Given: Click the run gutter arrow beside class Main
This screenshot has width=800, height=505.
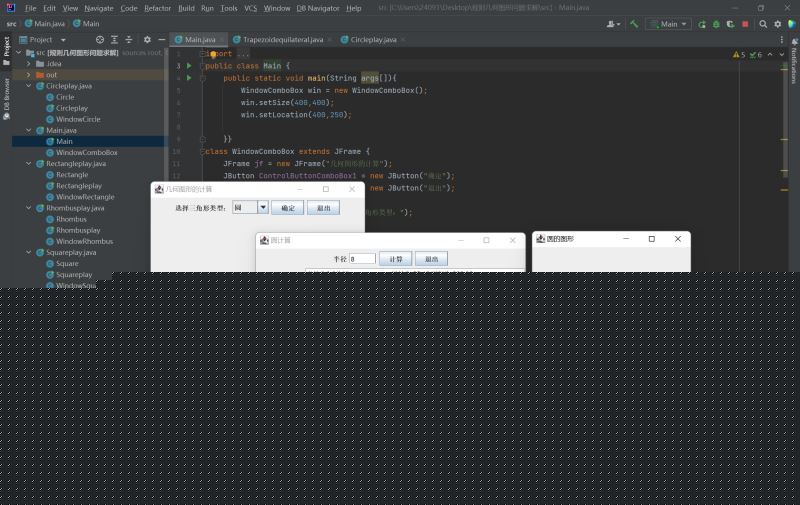Looking at the screenshot, I should [189, 66].
